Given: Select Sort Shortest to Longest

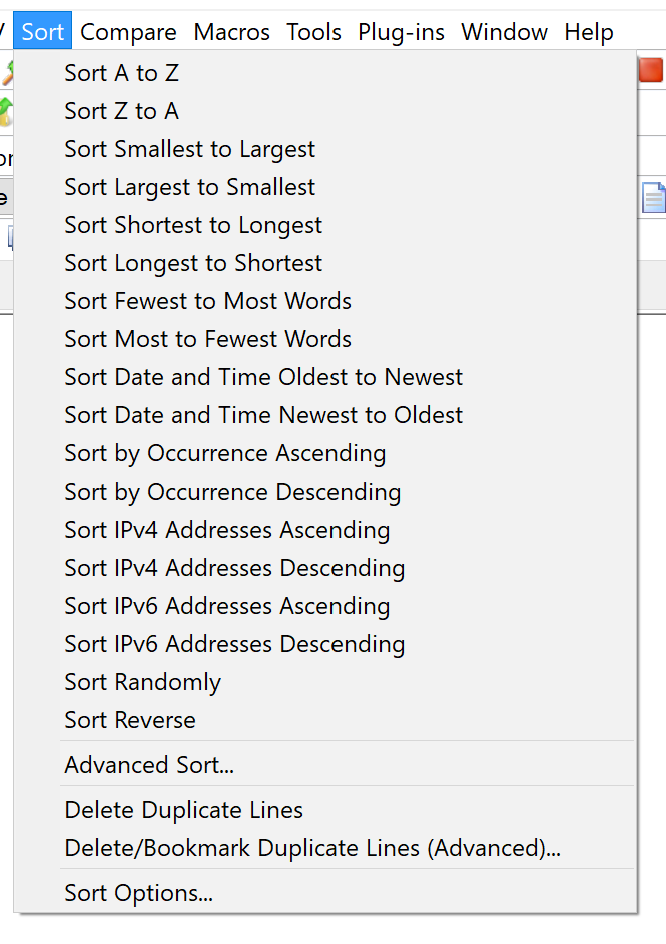Looking at the screenshot, I should click(x=325, y=225).
